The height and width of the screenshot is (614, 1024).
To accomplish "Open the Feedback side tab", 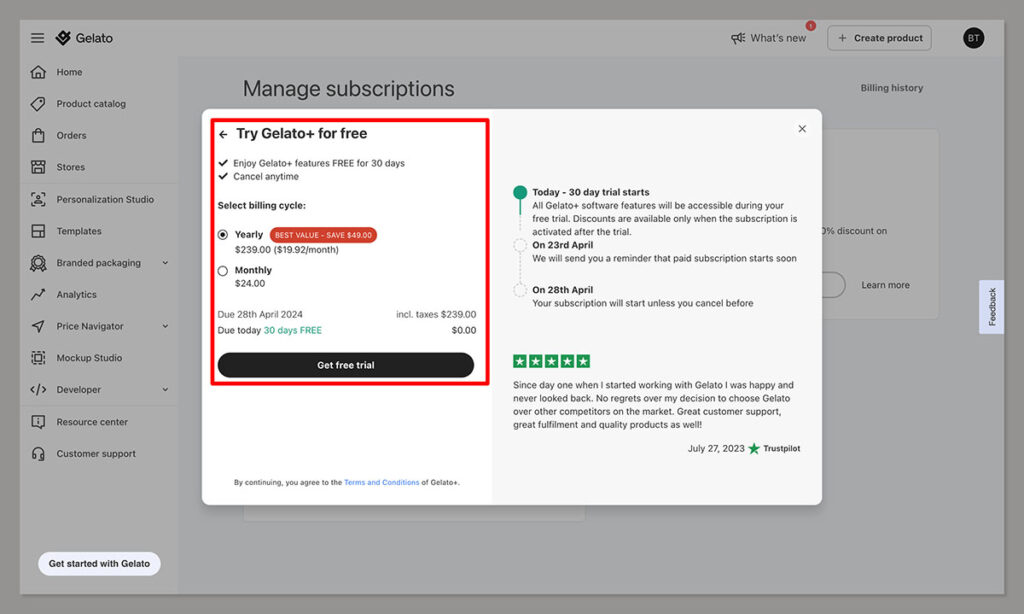I will pos(991,307).
